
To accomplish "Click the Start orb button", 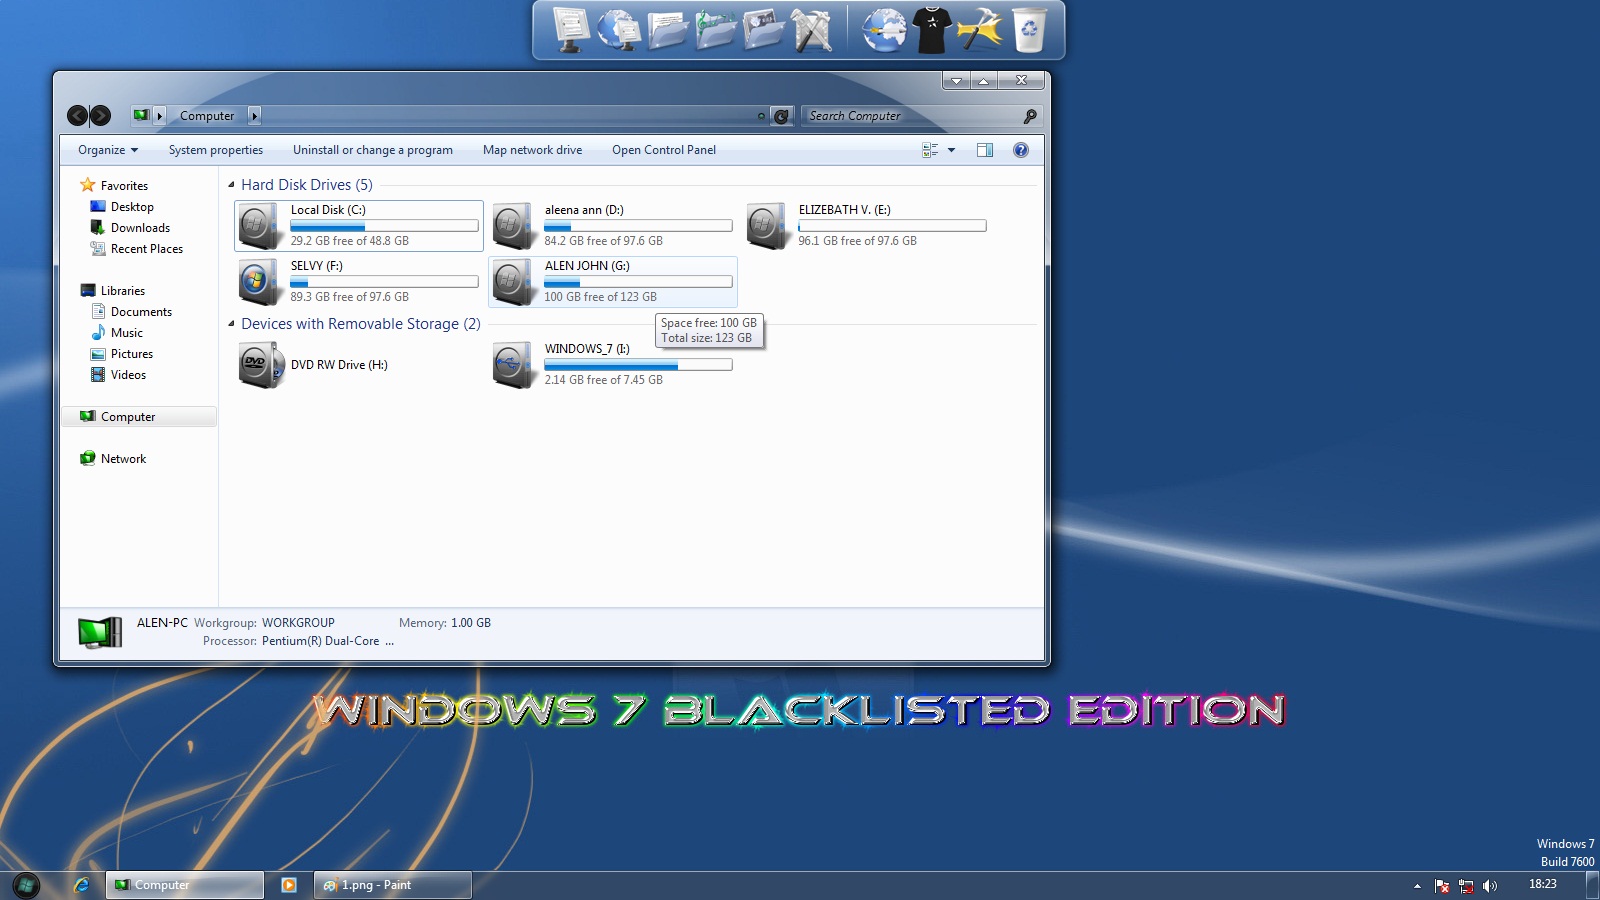I will click(26, 884).
